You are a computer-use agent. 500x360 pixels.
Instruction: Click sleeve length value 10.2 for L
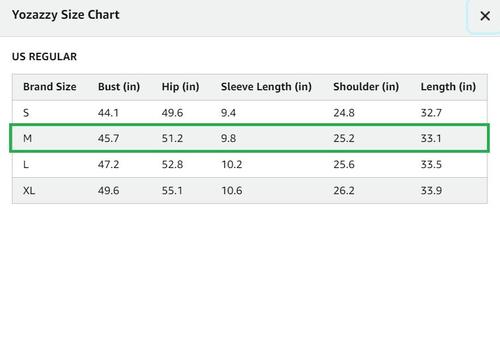pos(232,164)
